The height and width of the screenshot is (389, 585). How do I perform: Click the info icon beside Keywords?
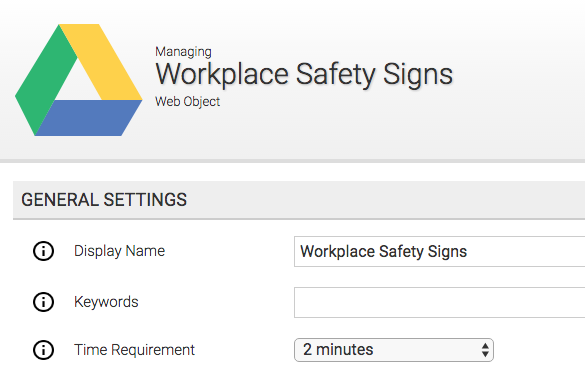tap(44, 302)
